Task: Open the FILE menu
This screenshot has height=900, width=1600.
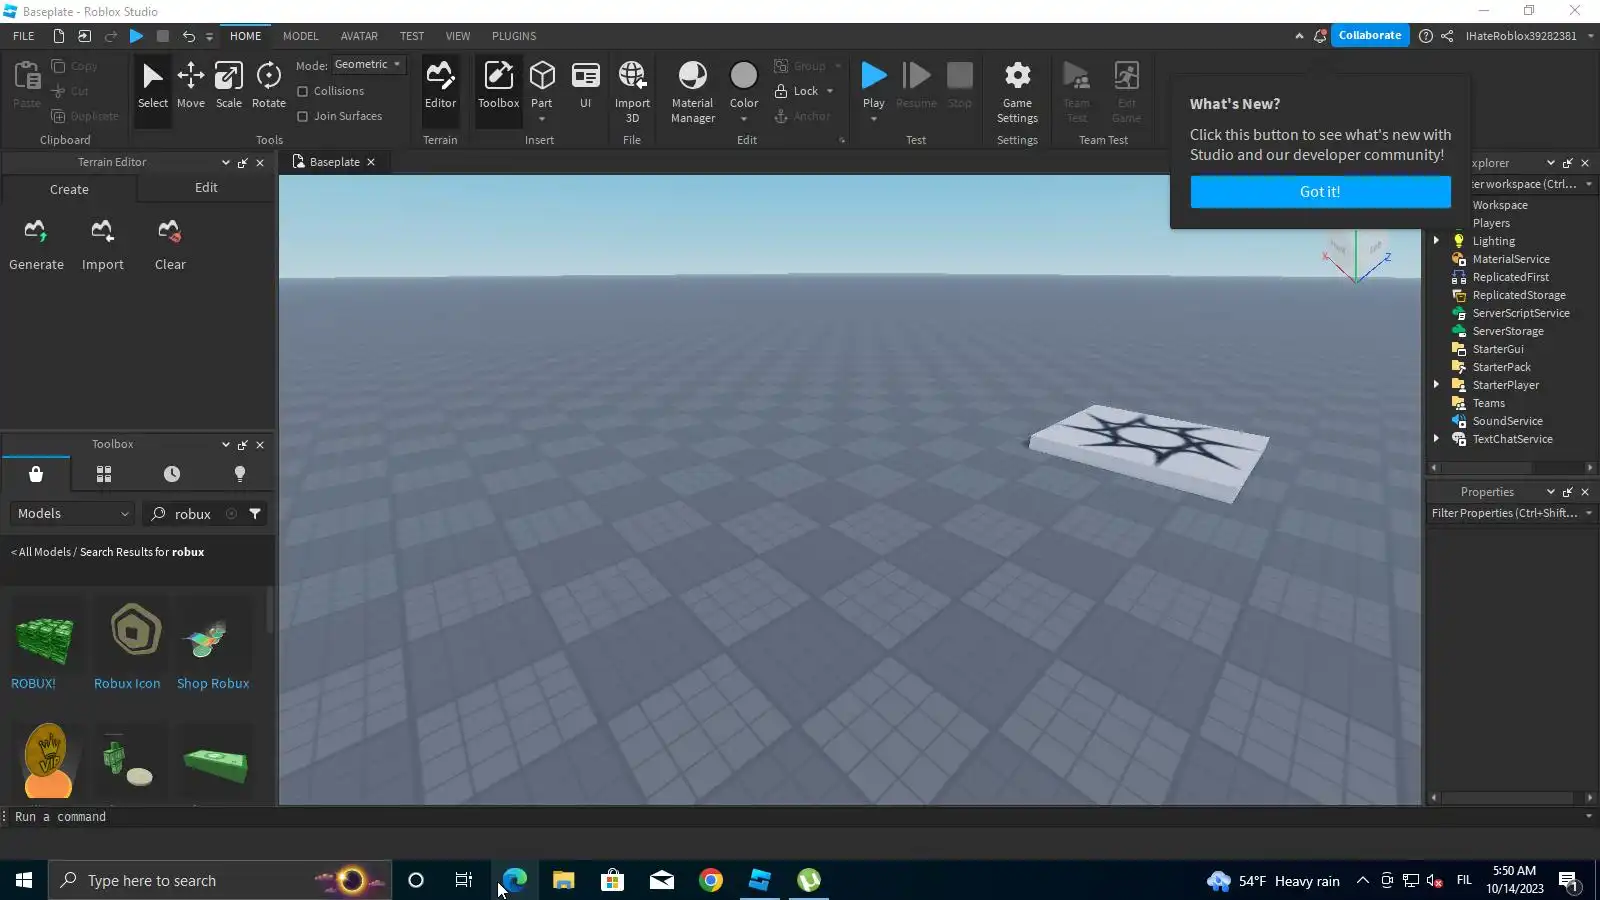Action: click(x=24, y=36)
